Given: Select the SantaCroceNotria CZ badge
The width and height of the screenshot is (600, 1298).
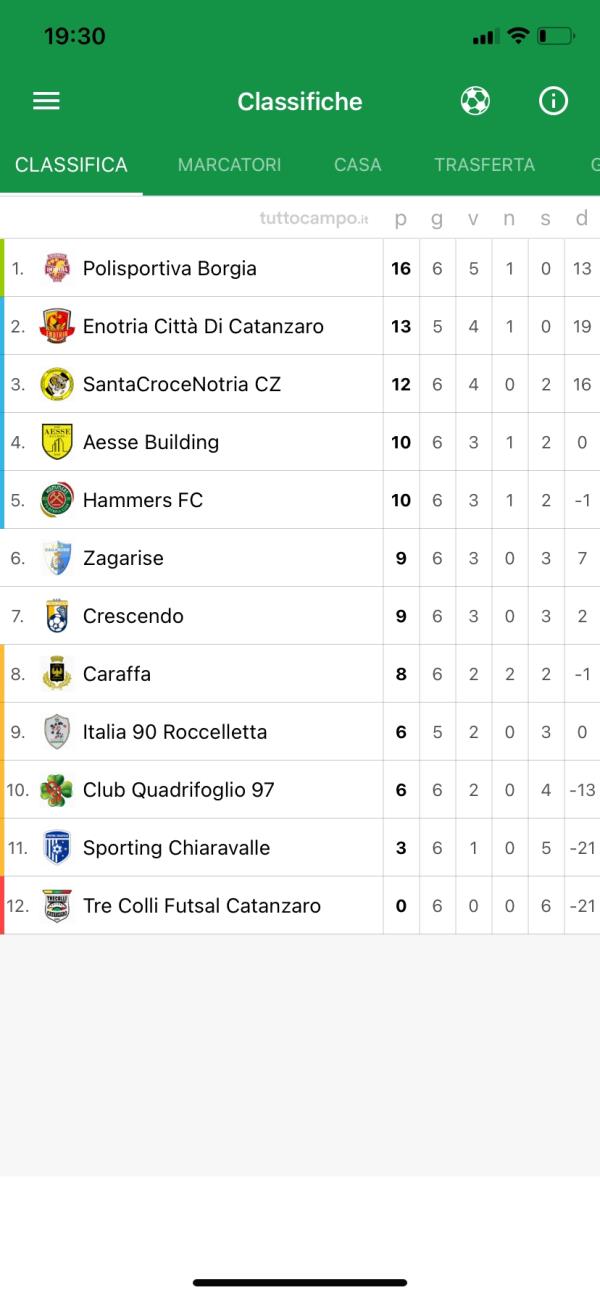Looking at the screenshot, I should pyautogui.click(x=57, y=383).
